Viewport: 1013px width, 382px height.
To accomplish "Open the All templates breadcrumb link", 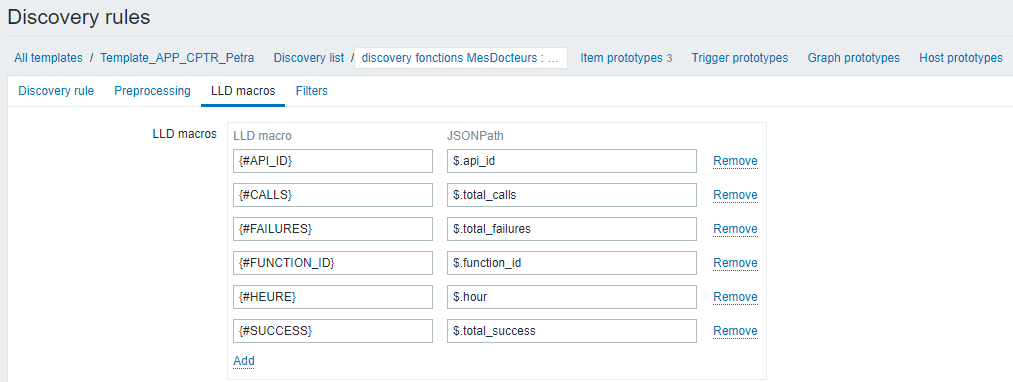I will point(48,58).
